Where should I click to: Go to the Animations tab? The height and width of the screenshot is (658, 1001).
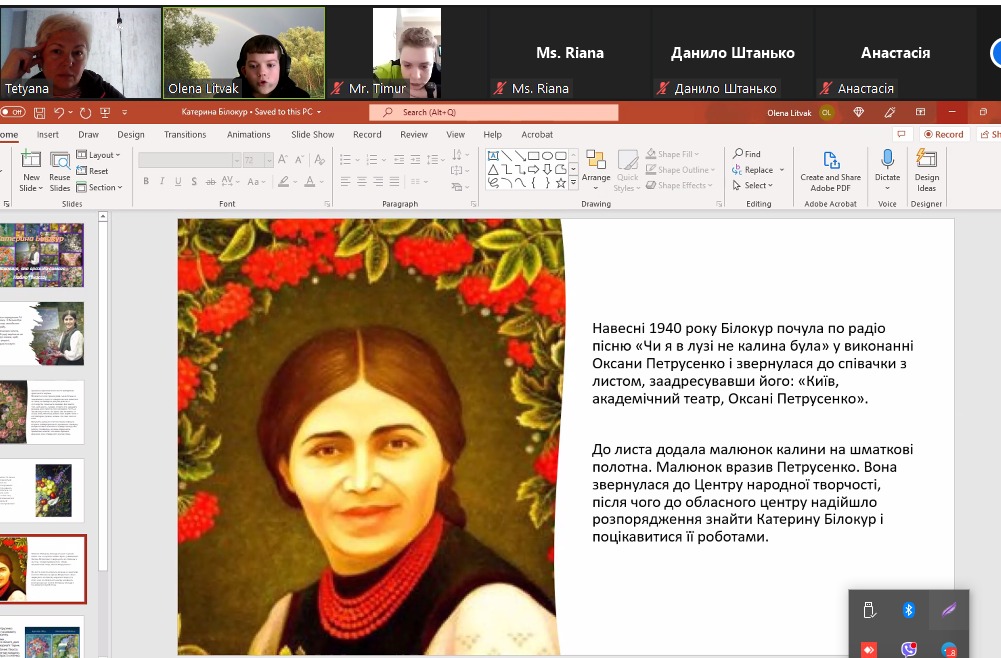248,135
